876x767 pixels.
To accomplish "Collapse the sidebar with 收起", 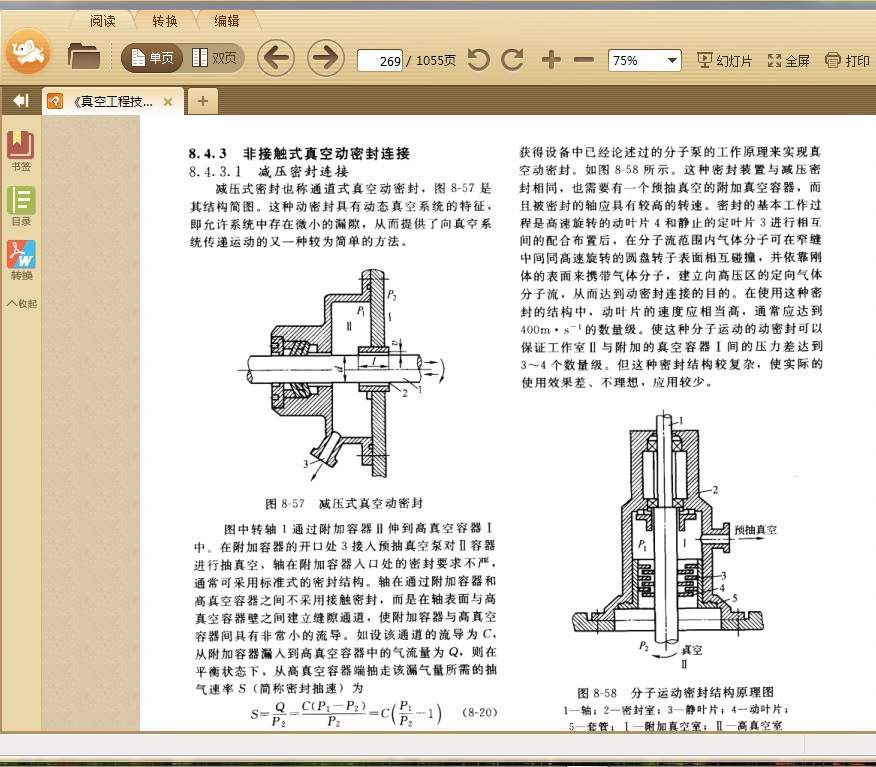I will point(22,303).
